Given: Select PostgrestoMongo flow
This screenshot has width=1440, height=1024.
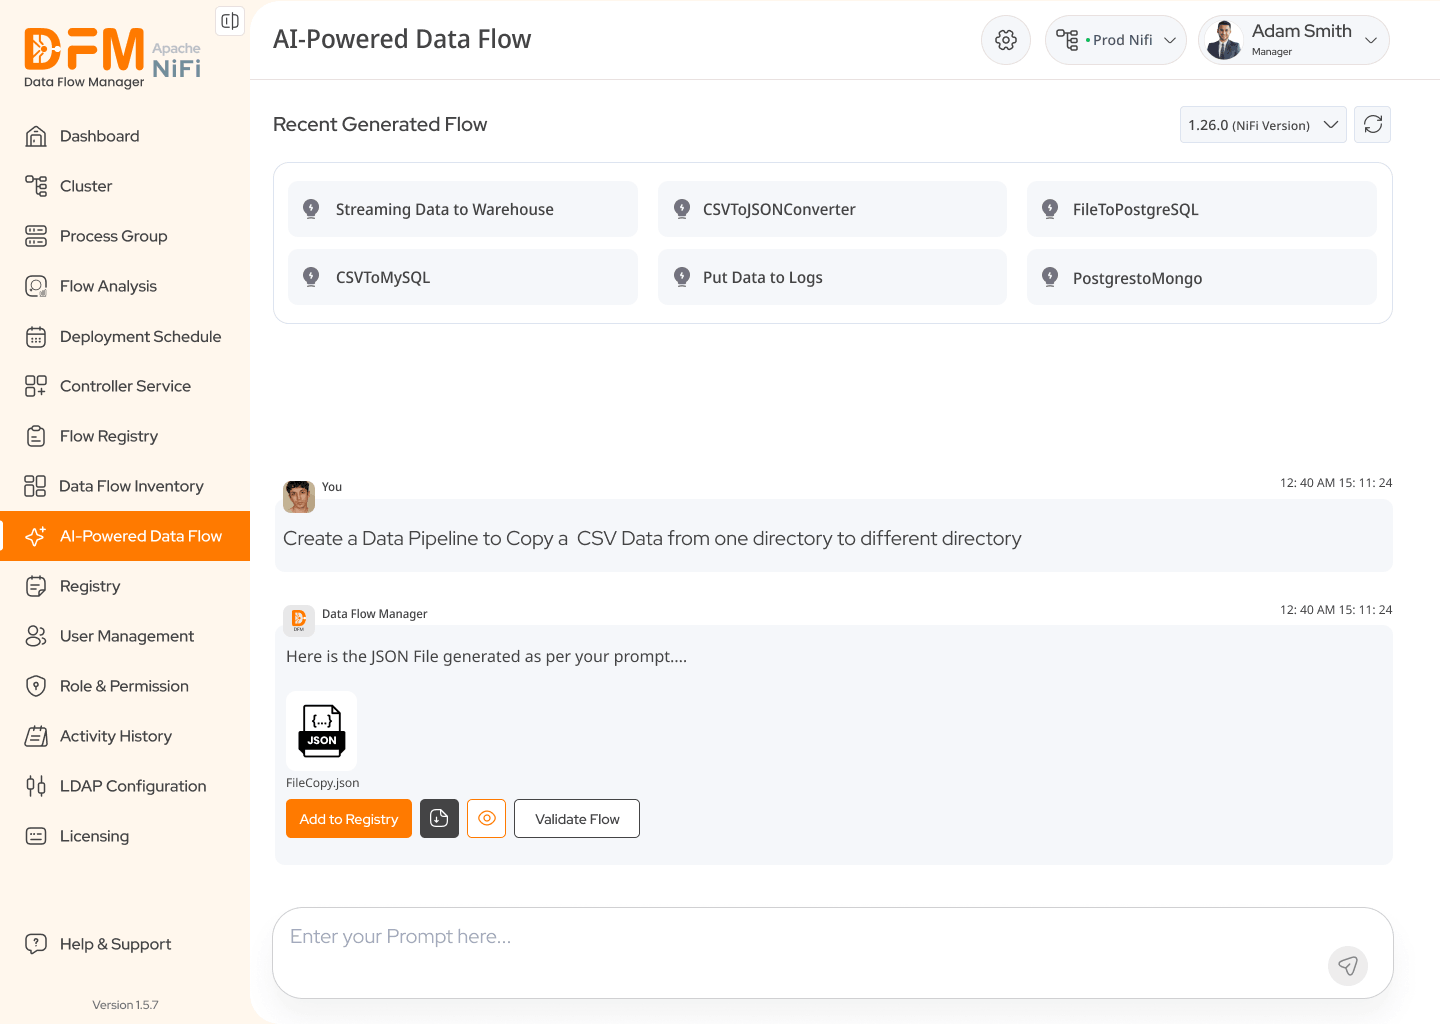Looking at the screenshot, I should [1202, 277].
